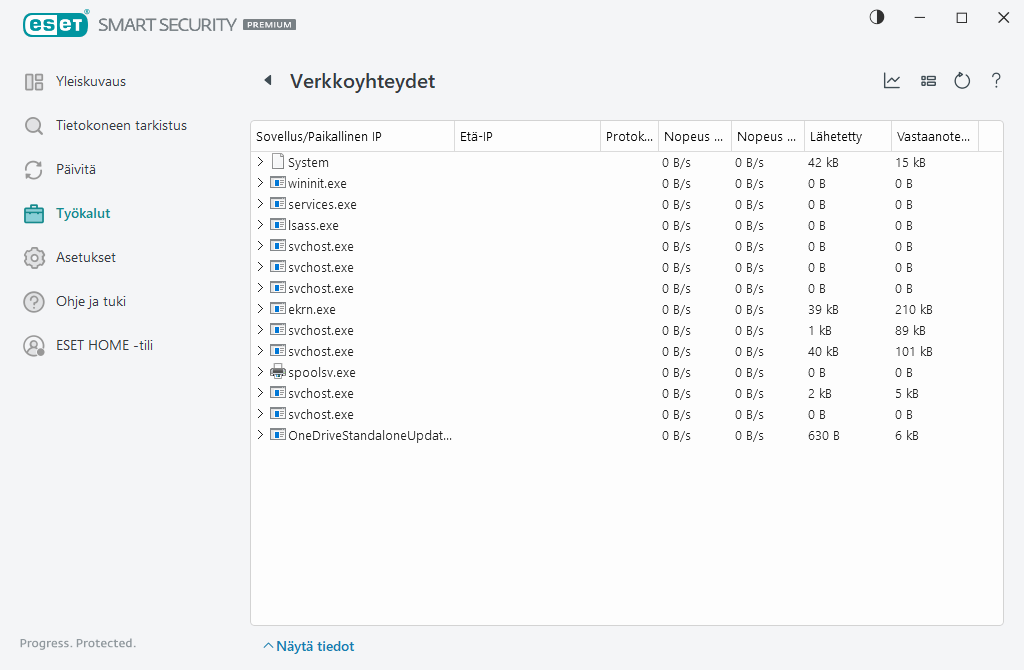This screenshot has height=670, width=1024.
Task: Toggle dark mode in the title bar
Action: click(x=876, y=17)
